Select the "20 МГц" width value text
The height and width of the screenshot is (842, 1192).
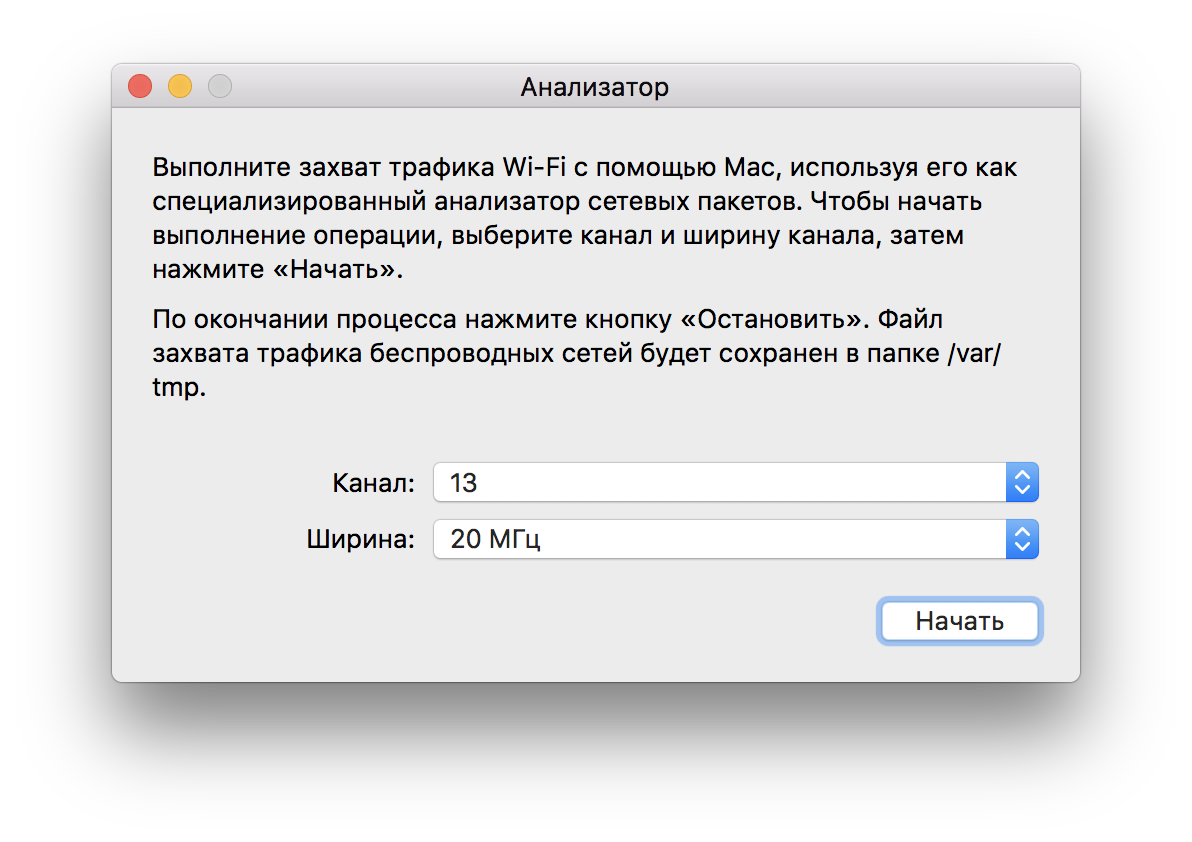pos(496,541)
